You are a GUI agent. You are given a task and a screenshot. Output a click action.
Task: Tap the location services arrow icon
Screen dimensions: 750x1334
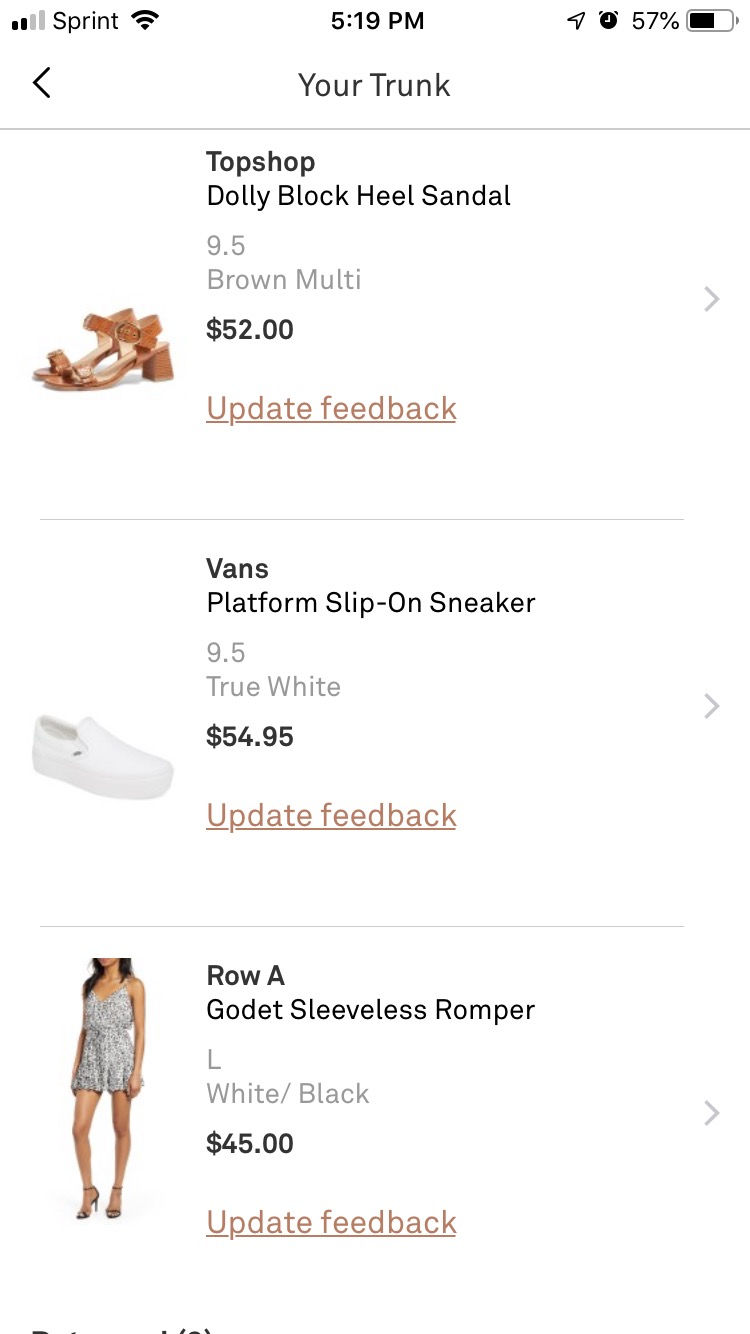[x=575, y=21]
